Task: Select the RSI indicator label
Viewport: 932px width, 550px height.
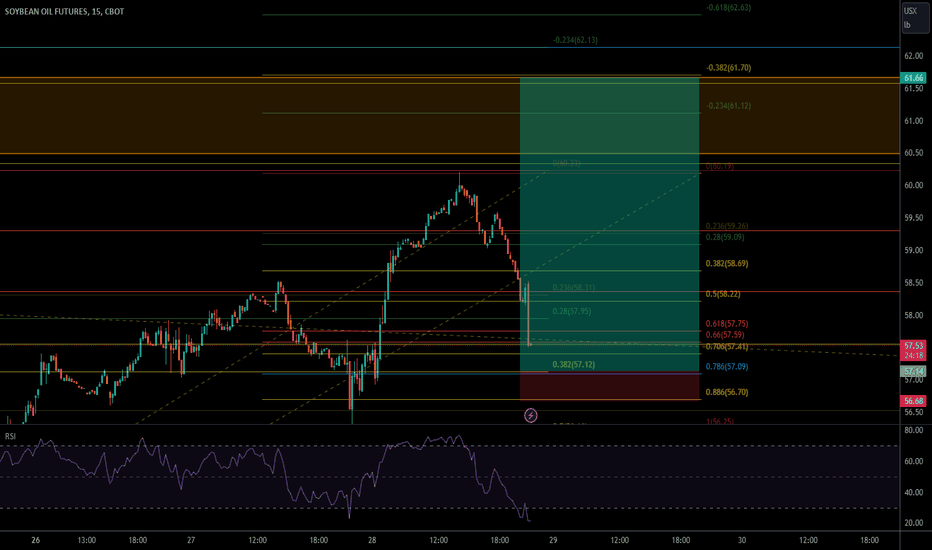Action: pyautogui.click(x=10, y=436)
